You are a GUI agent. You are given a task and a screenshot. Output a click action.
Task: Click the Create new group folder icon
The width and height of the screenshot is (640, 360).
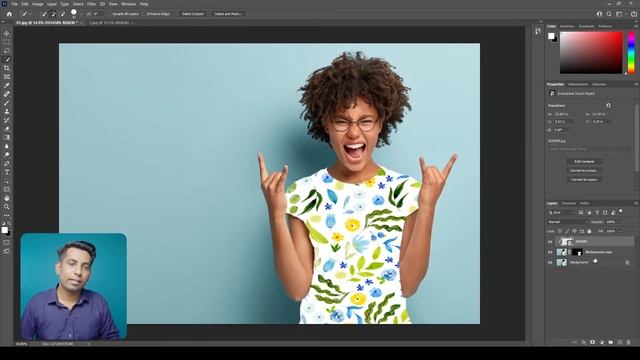pos(611,342)
